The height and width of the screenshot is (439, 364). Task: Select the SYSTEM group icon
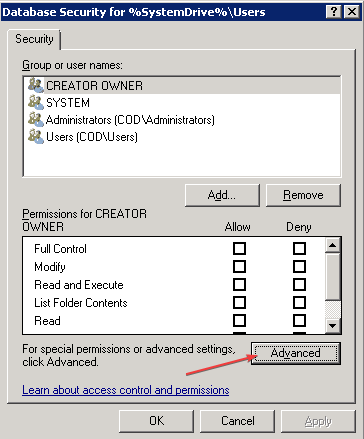click(x=36, y=102)
